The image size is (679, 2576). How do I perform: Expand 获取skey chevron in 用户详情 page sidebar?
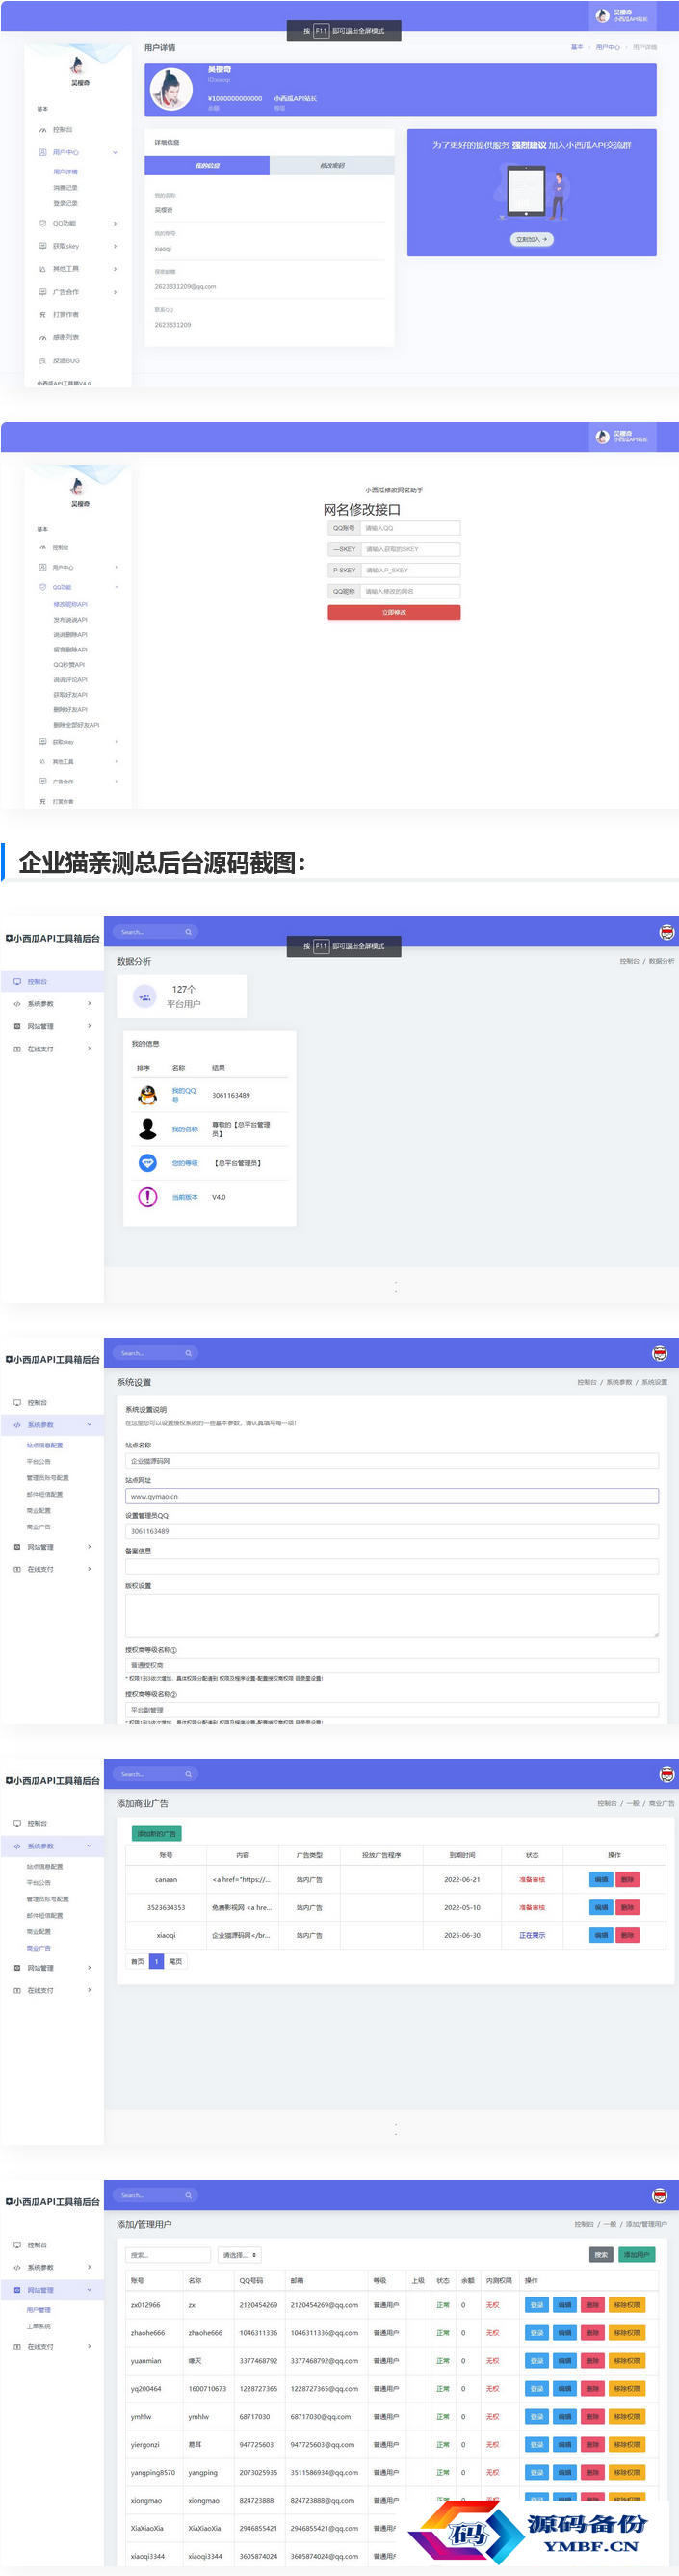(115, 246)
